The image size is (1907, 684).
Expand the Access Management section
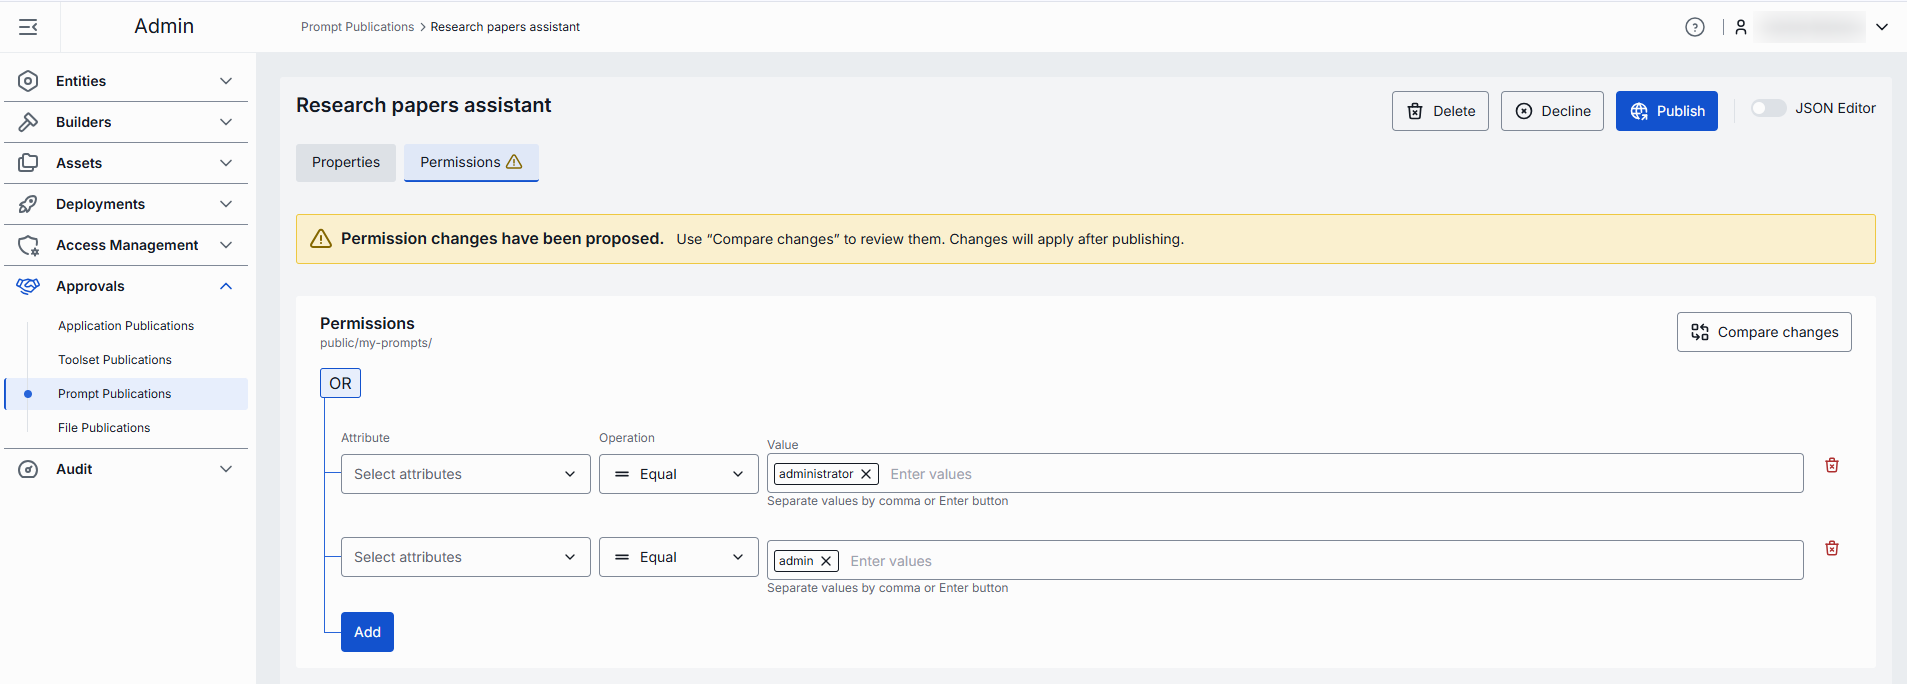point(226,245)
